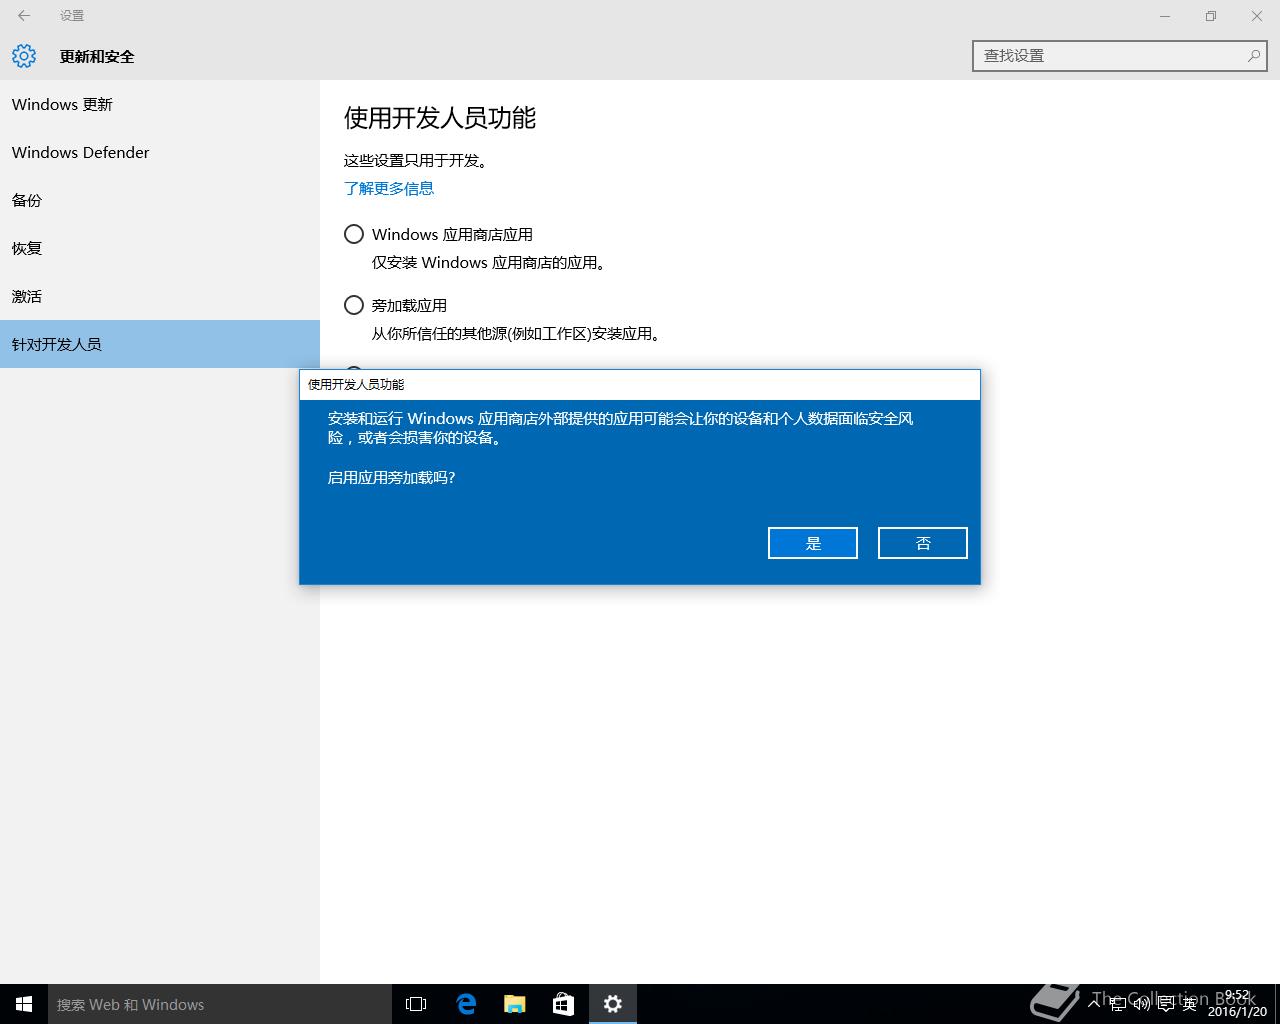This screenshot has width=1280, height=1024.
Task: Go to Windows 更新 in sidebar
Action: pos(160,104)
